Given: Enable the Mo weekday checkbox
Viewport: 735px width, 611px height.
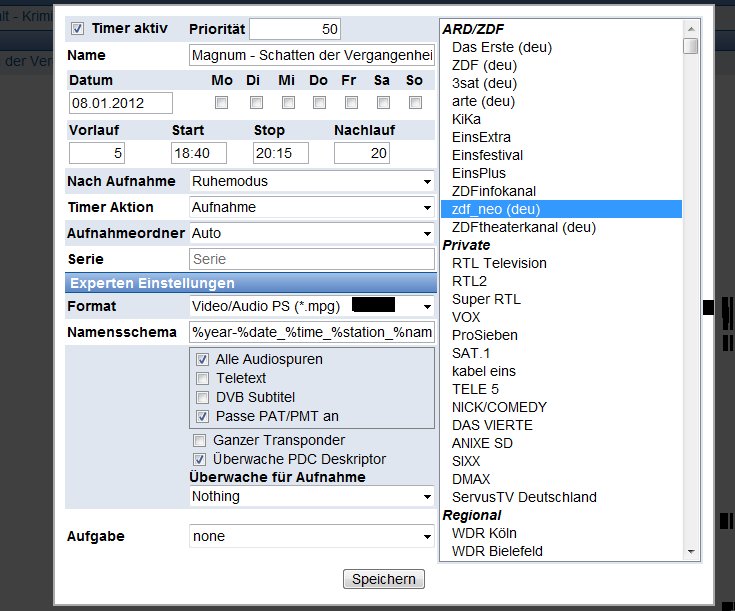Looking at the screenshot, I should click(x=222, y=103).
